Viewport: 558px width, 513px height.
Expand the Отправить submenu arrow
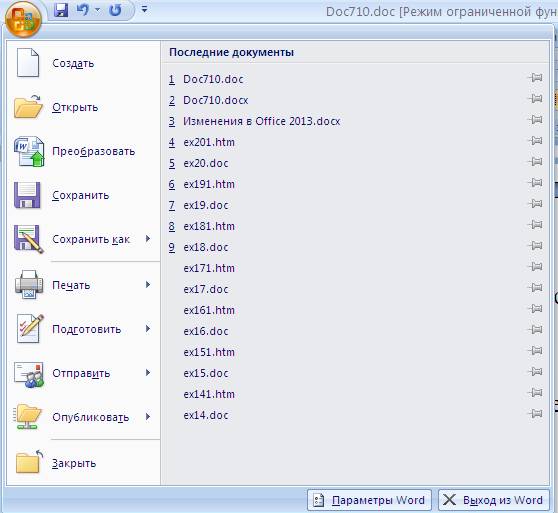[x=148, y=372]
